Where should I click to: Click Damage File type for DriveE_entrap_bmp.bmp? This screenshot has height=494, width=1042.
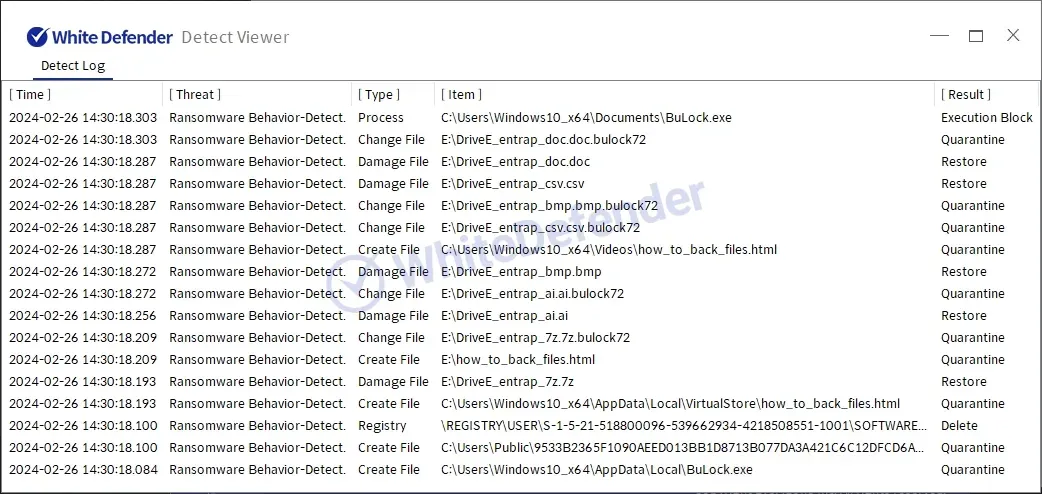[393, 271]
